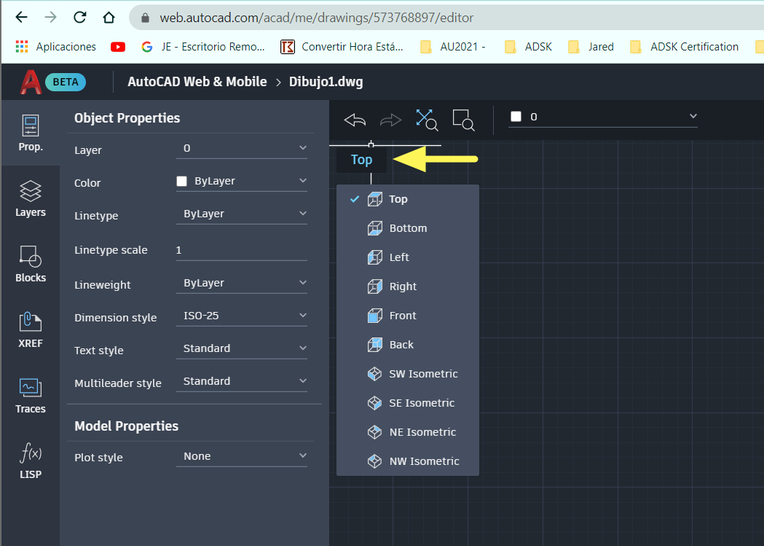Click the Top view label button
This screenshot has height=546, width=764.
(362, 160)
